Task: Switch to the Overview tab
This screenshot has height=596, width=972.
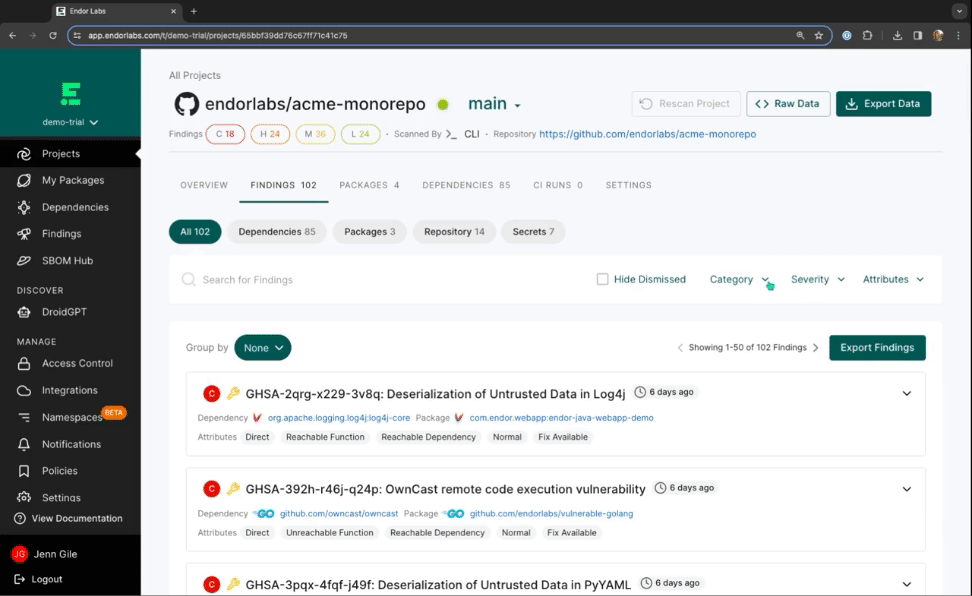Action: click(x=204, y=185)
